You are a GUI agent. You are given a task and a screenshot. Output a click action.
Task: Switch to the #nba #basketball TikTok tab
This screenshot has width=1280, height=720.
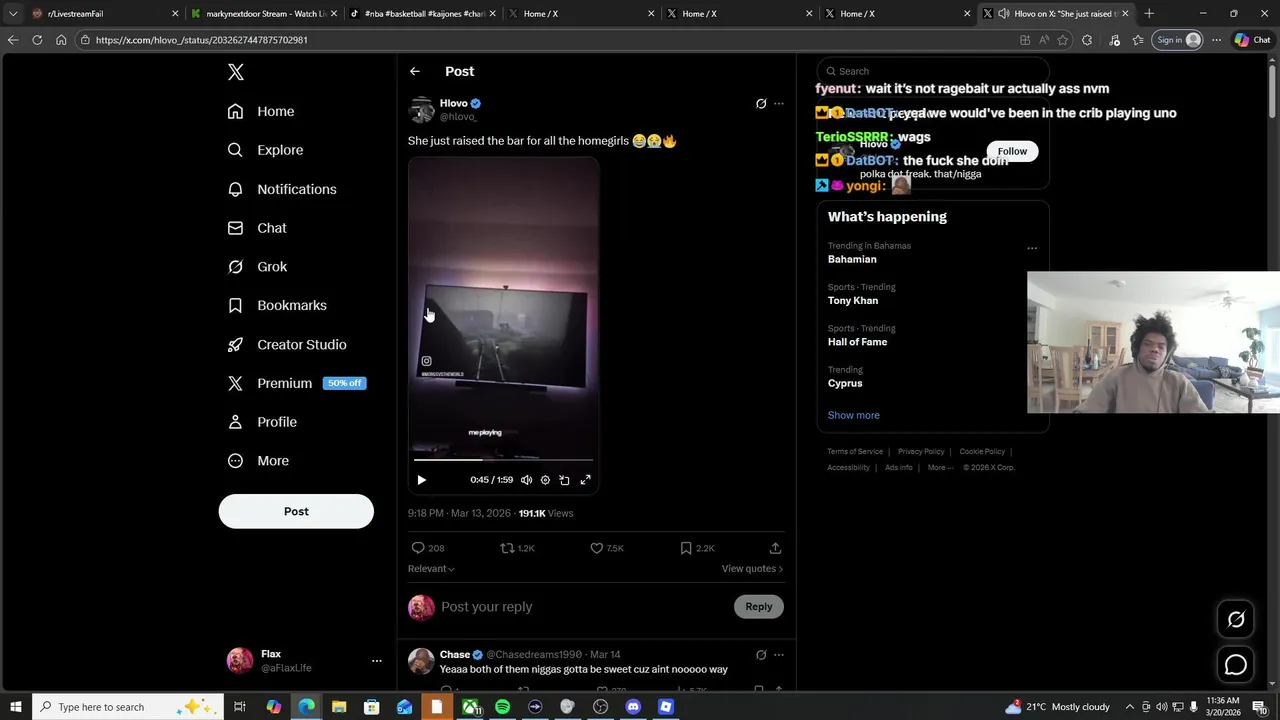[424, 14]
